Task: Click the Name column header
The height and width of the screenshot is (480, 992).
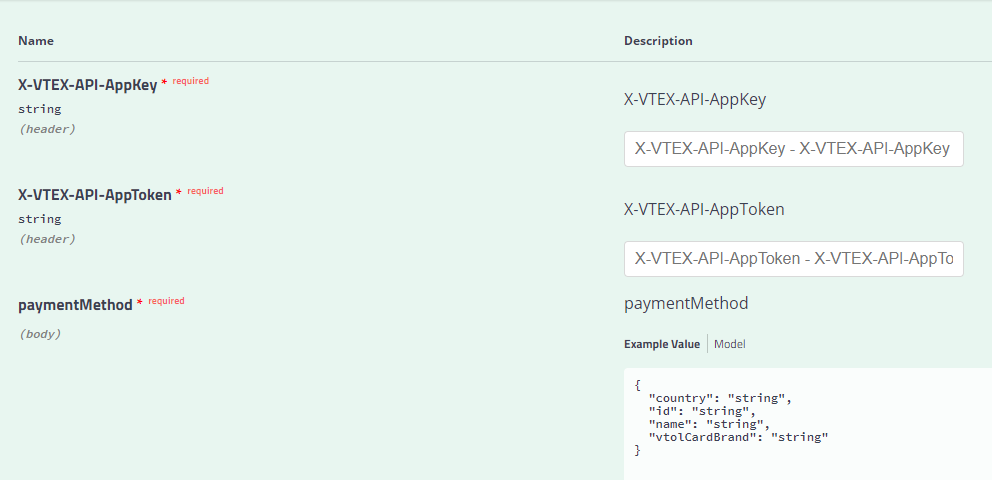Action: [36, 41]
